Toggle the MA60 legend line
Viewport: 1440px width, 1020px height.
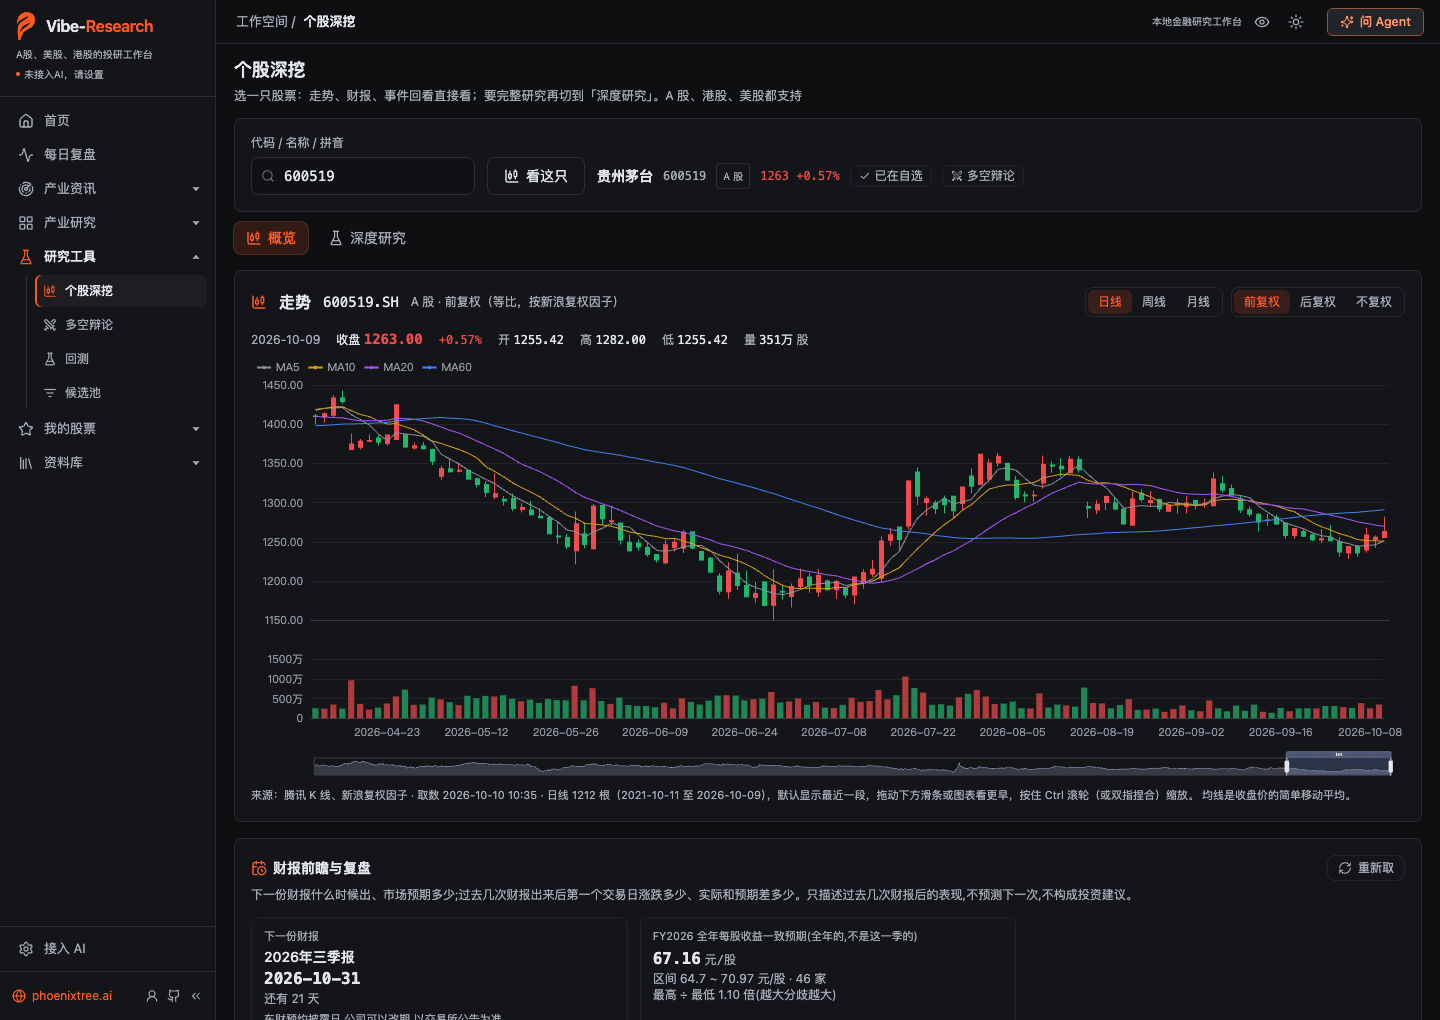(447, 368)
